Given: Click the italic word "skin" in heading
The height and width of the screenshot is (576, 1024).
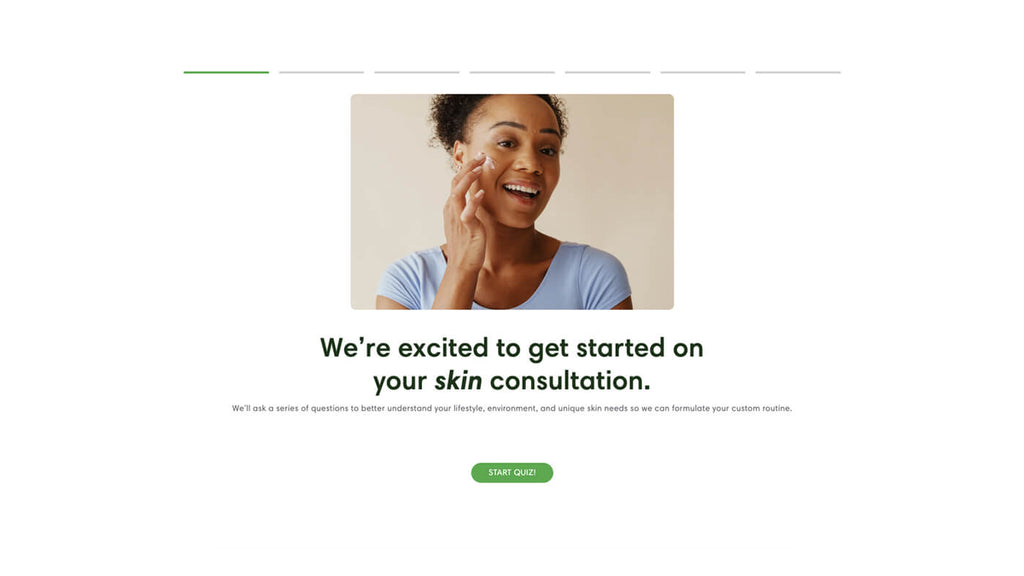Looking at the screenshot, I should click(x=458, y=381).
